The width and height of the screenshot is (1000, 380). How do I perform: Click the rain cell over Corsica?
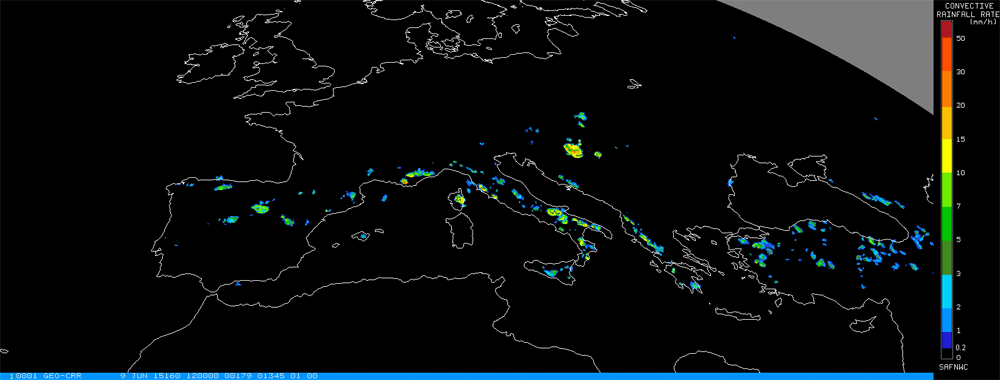(460, 200)
